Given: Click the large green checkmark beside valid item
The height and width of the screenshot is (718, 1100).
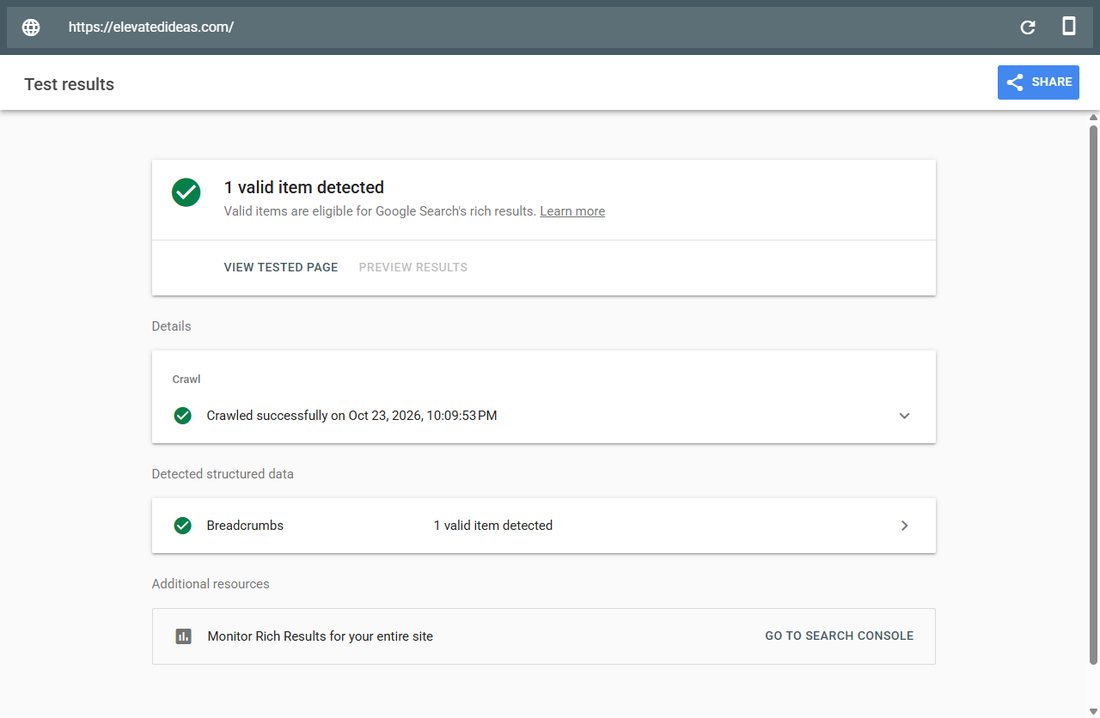Looking at the screenshot, I should [186, 192].
